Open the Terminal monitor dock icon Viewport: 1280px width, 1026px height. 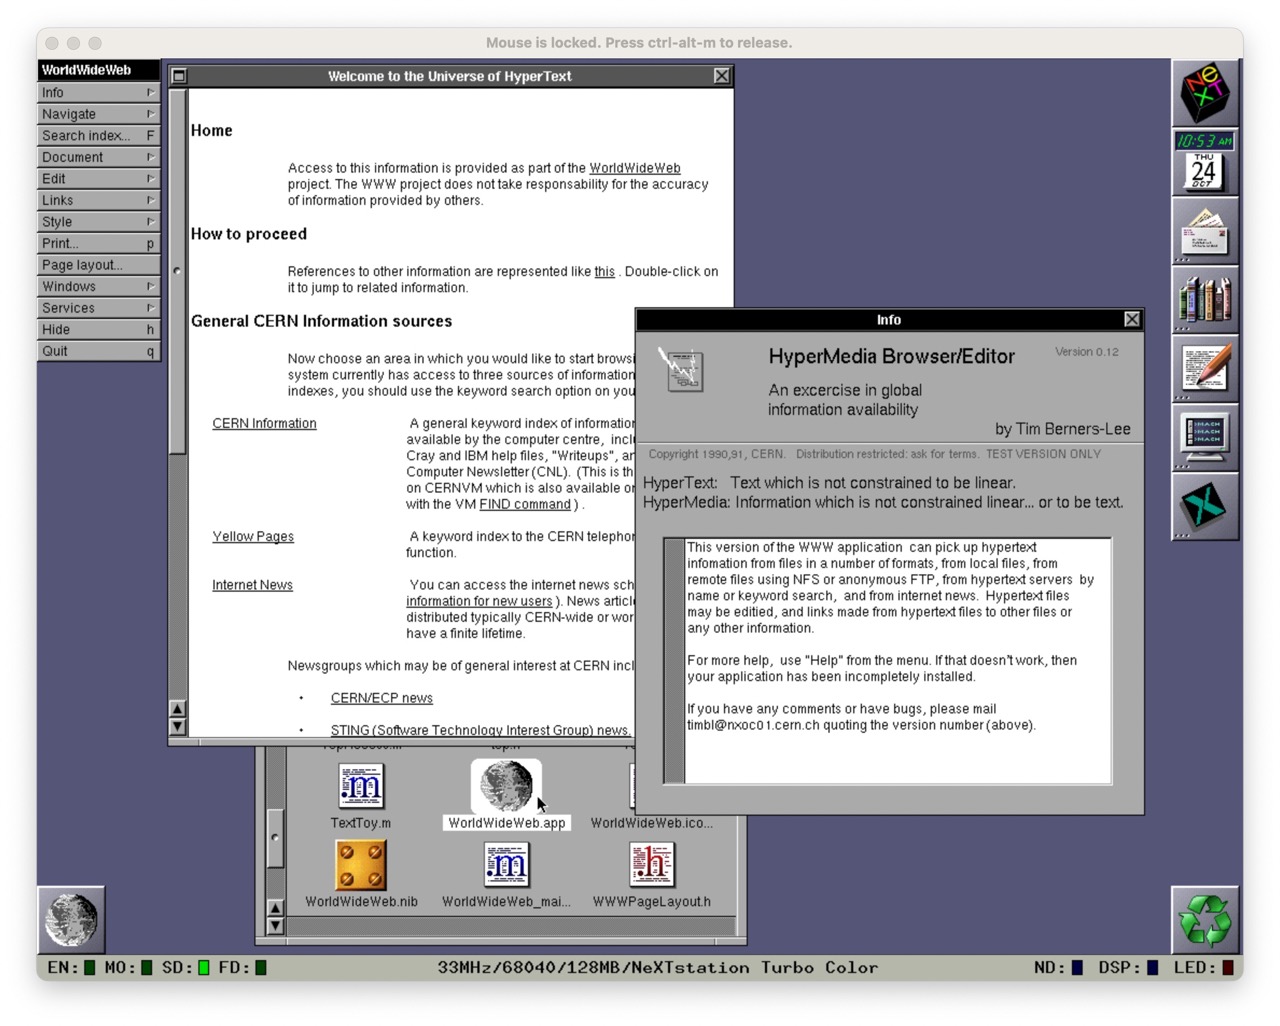tap(1205, 438)
